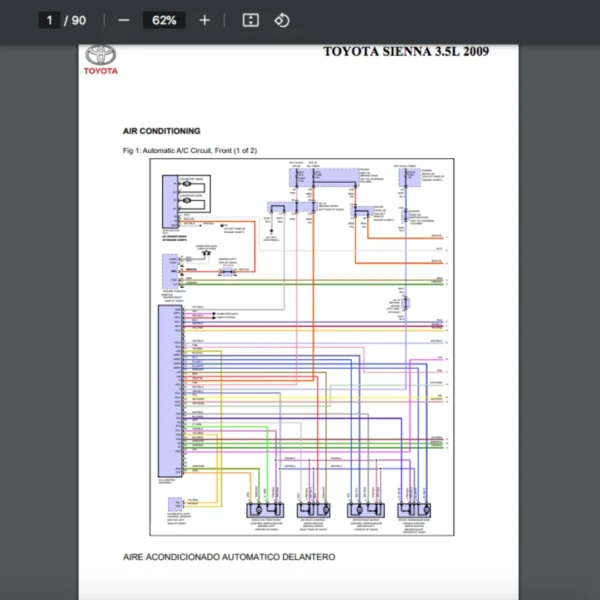Click the red TOYOTA wordmark under the logo
This screenshot has height=600, width=600.
[100, 72]
